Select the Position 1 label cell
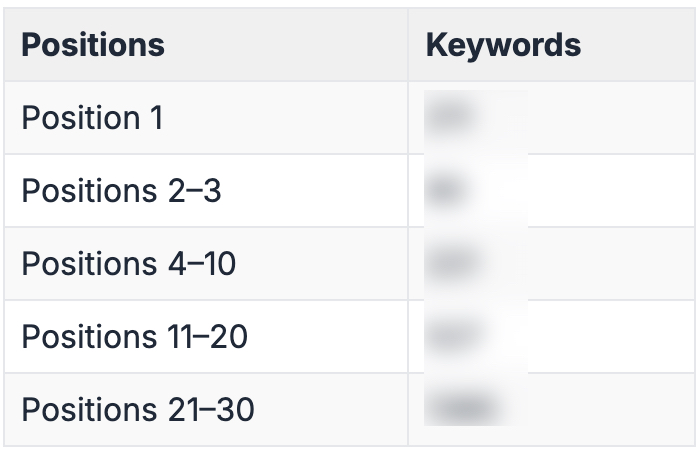The width and height of the screenshot is (700, 452). 92,118
